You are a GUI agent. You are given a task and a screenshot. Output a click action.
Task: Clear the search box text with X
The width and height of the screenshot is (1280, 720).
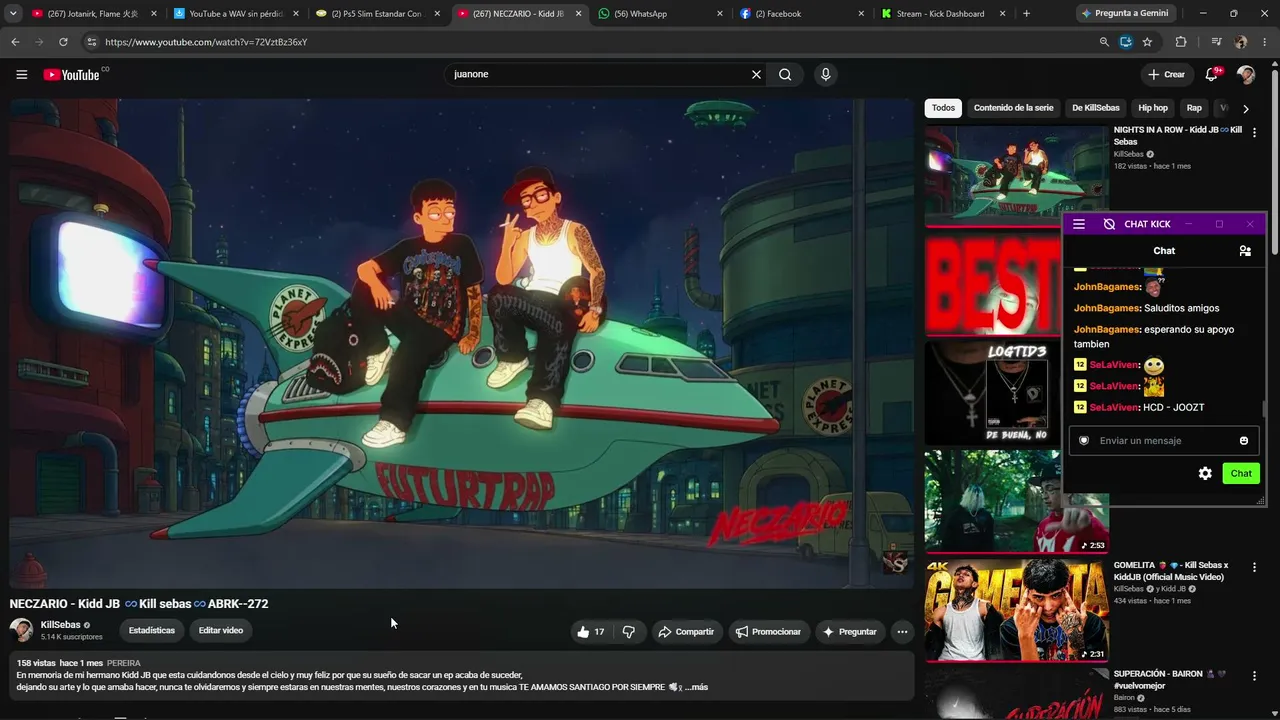pyautogui.click(x=756, y=74)
